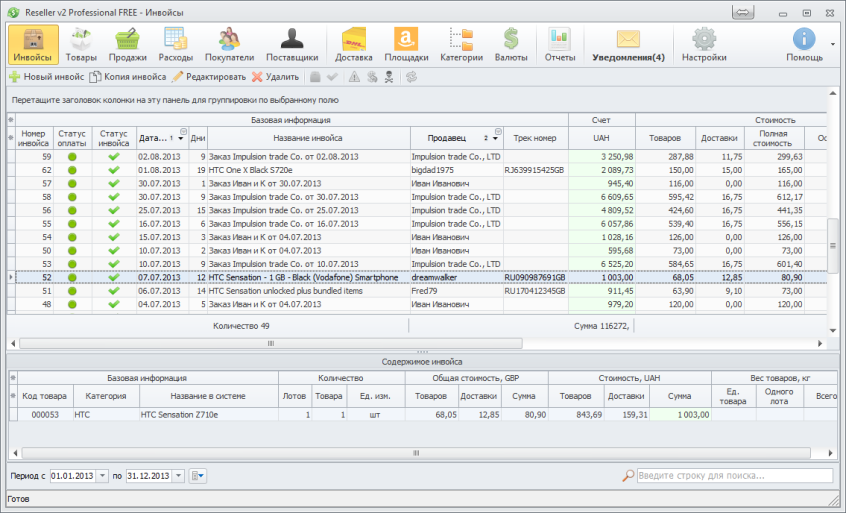This screenshot has width=846, height=513.
Task: Open the Товары section
Action: (81, 45)
